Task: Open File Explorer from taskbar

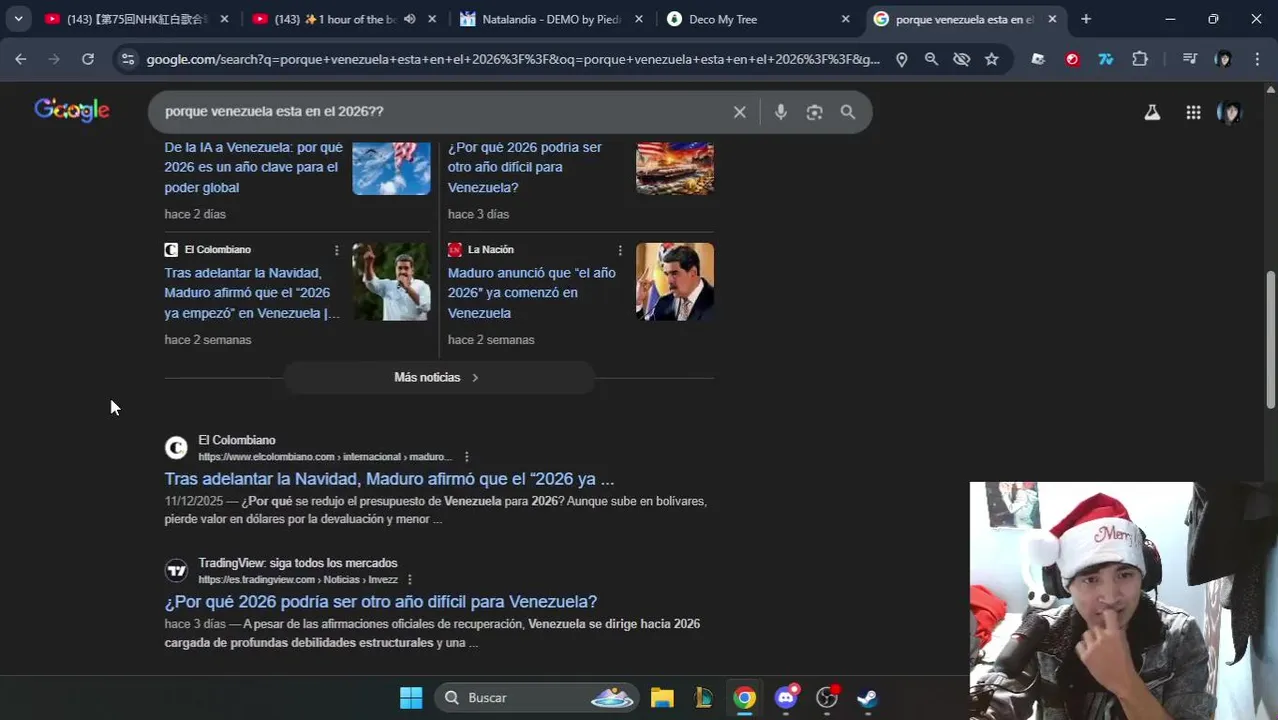Action: (662, 698)
